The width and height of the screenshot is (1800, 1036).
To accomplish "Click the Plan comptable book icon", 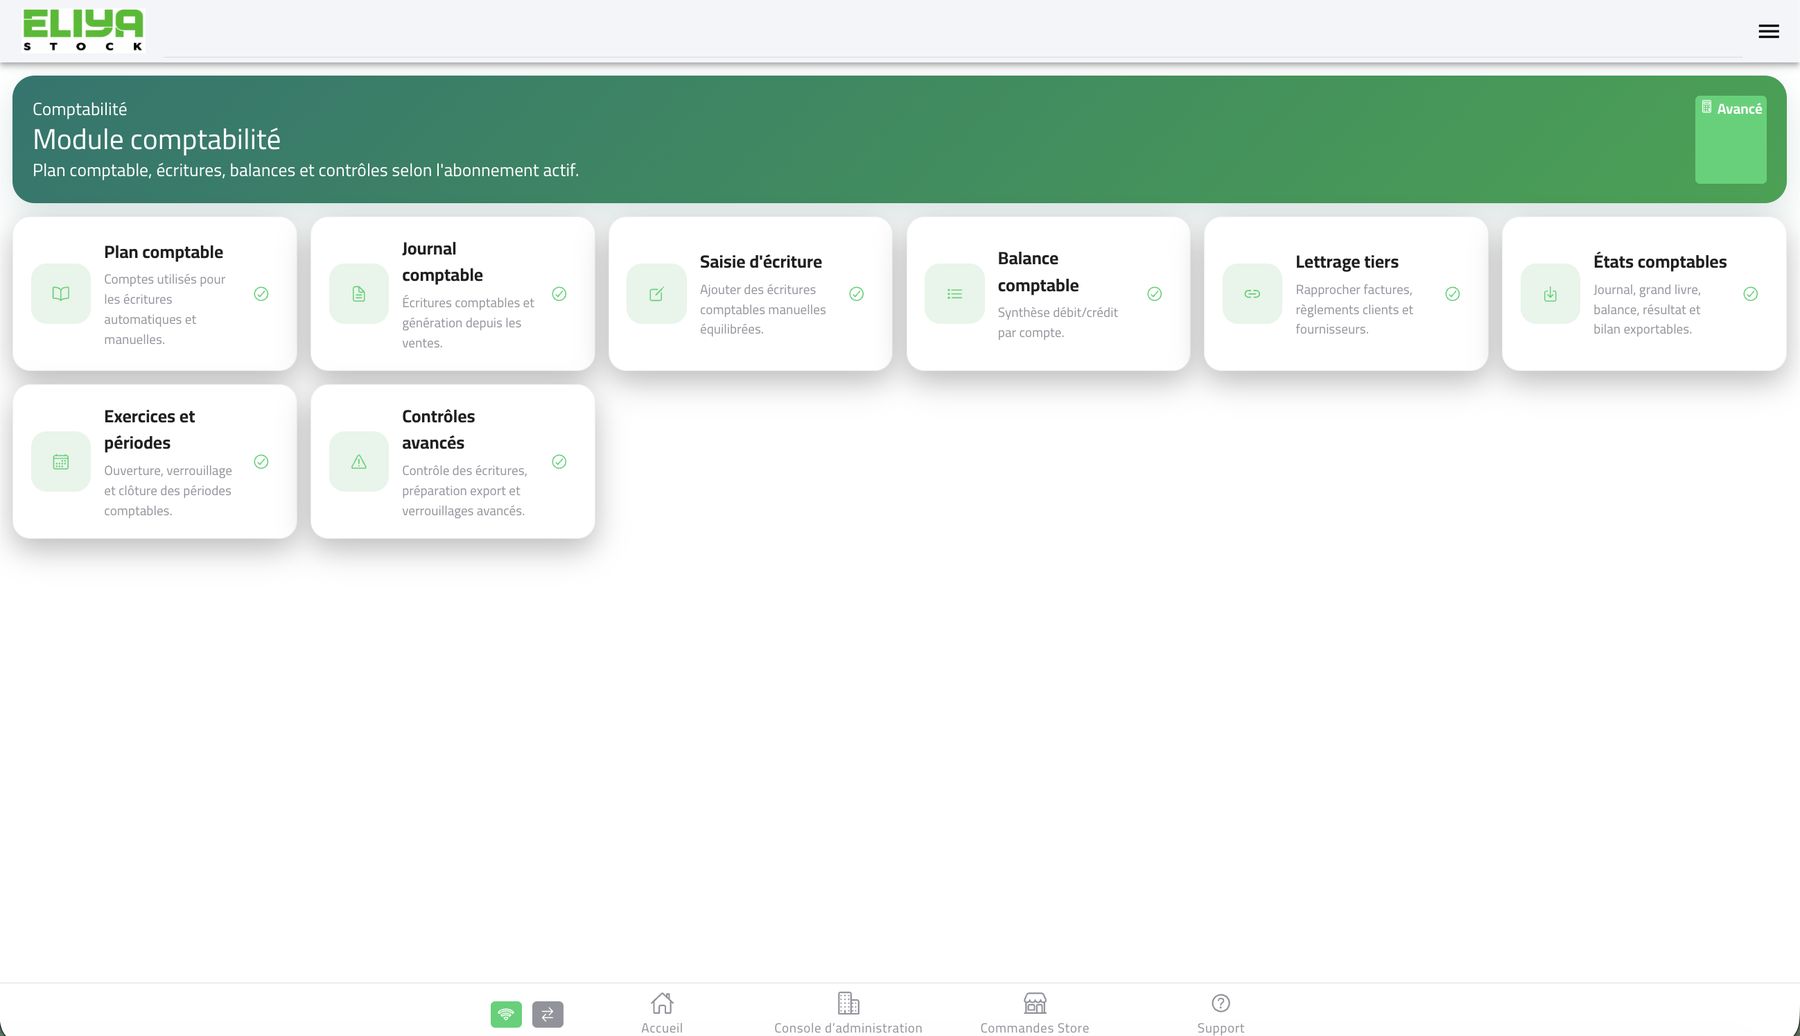I will 61,294.
